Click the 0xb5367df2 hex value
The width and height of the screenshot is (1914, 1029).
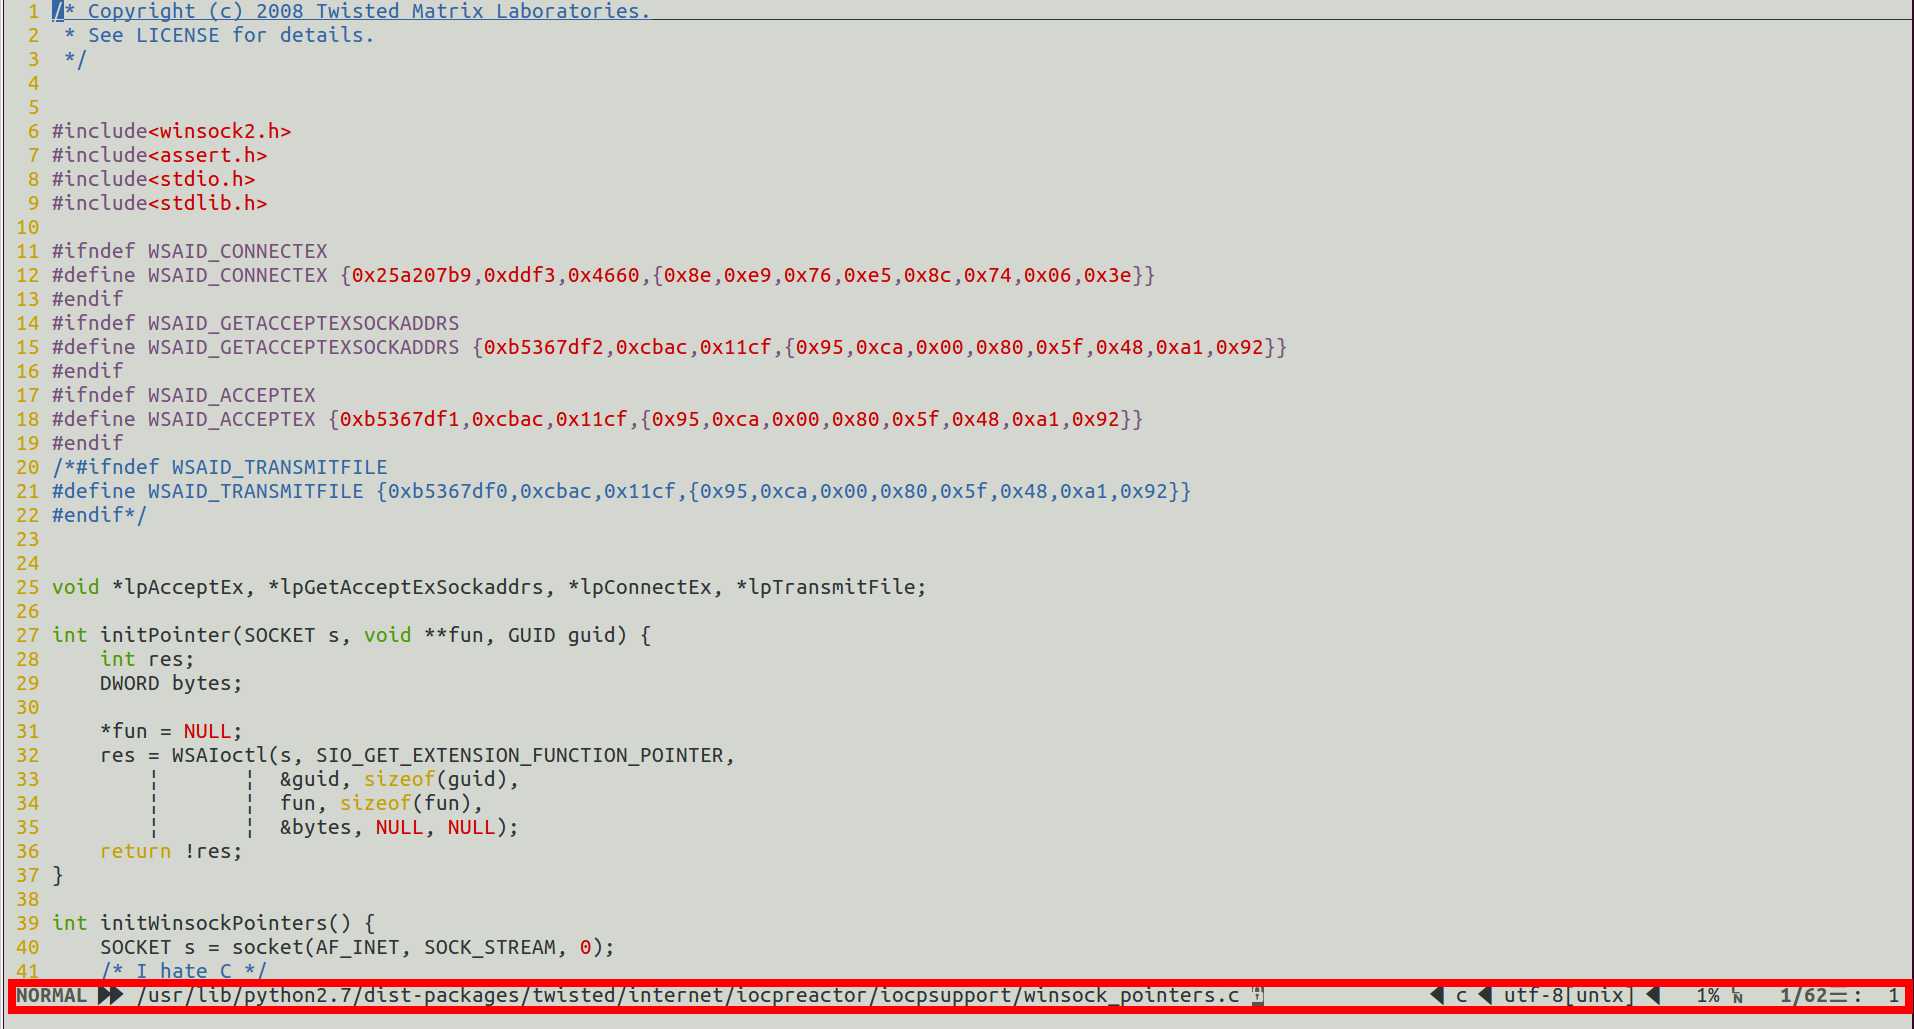click(x=543, y=347)
